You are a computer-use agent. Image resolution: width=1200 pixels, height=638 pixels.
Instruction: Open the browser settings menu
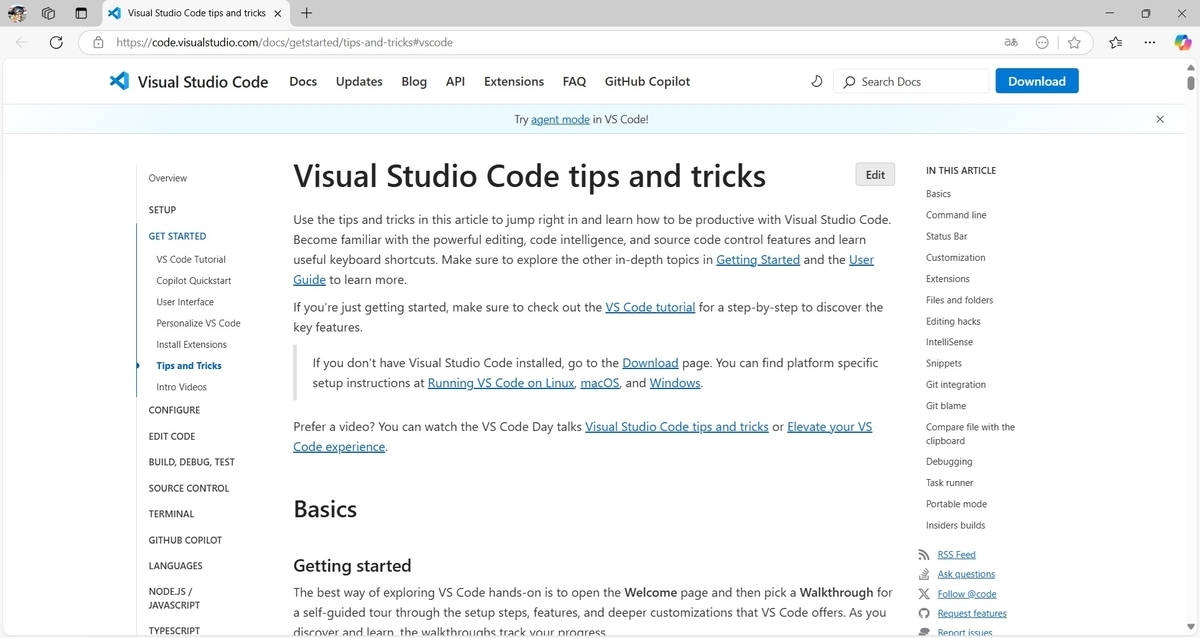coord(1150,42)
